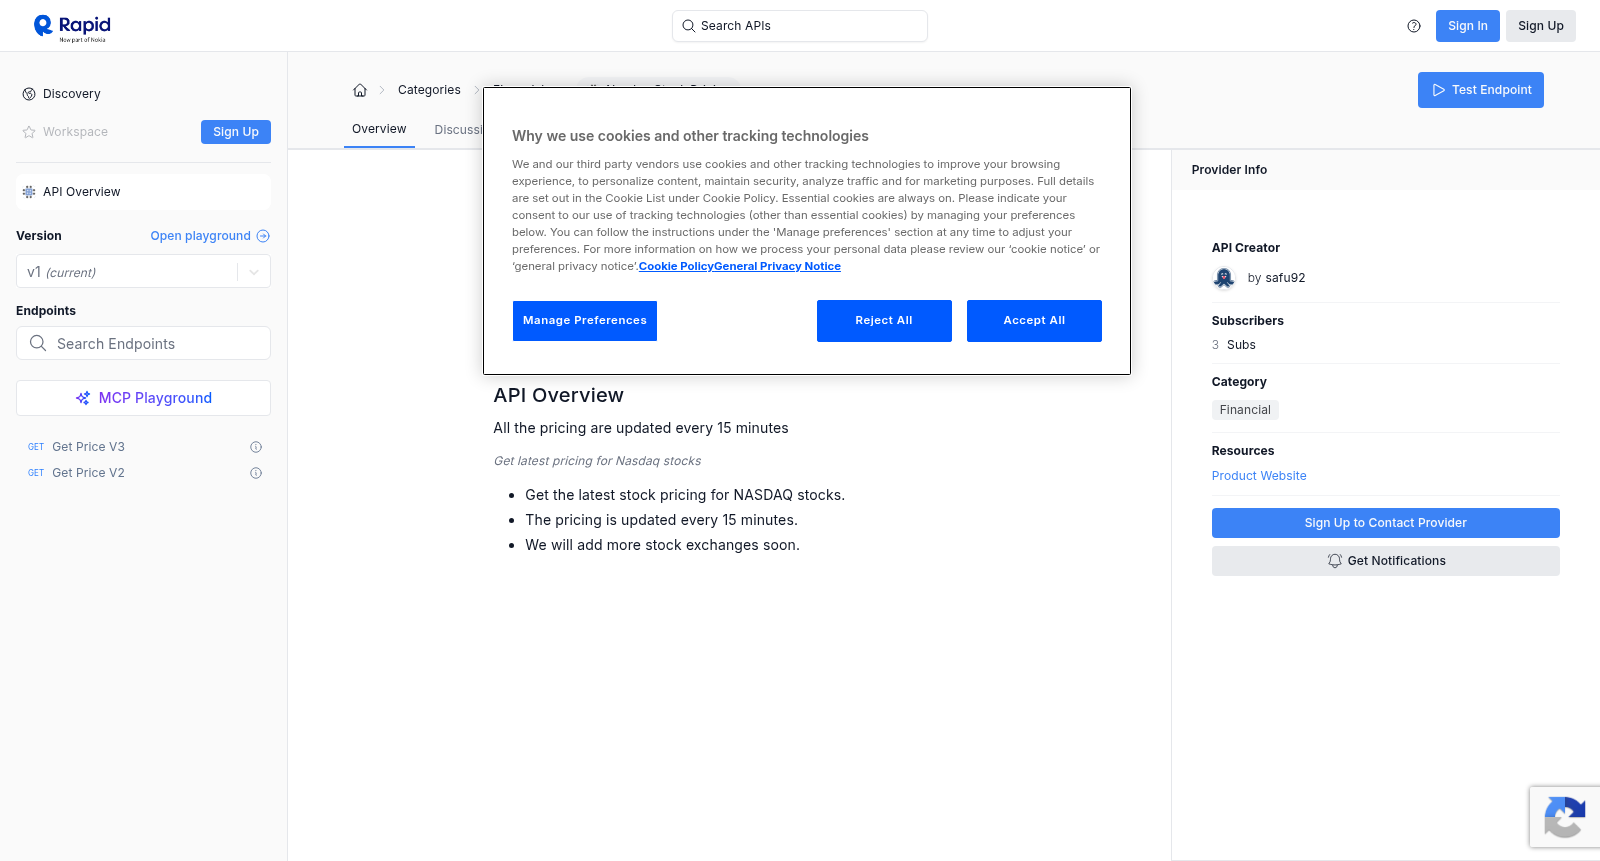Open the Rapid logo home link
This screenshot has width=1600, height=861.
coord(72,27)
